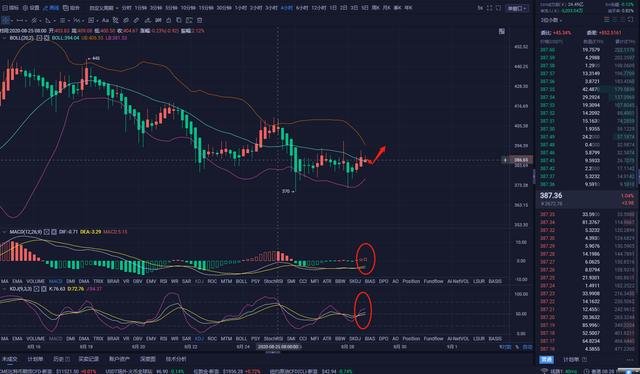Select the parallel channel drawing tool
The image size is (640, 374).
34,20
